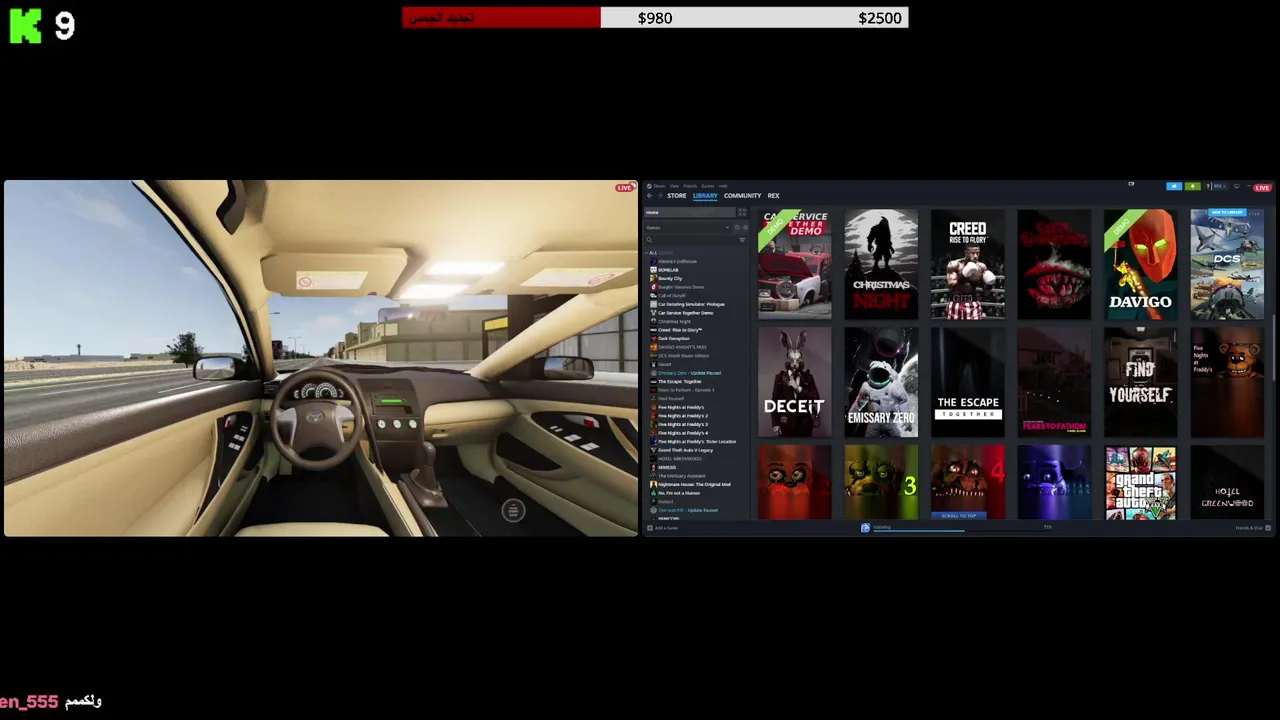This screenshot has width=1280, height=720.
Task: Click the recent activity clock icon
Action: 737,228
